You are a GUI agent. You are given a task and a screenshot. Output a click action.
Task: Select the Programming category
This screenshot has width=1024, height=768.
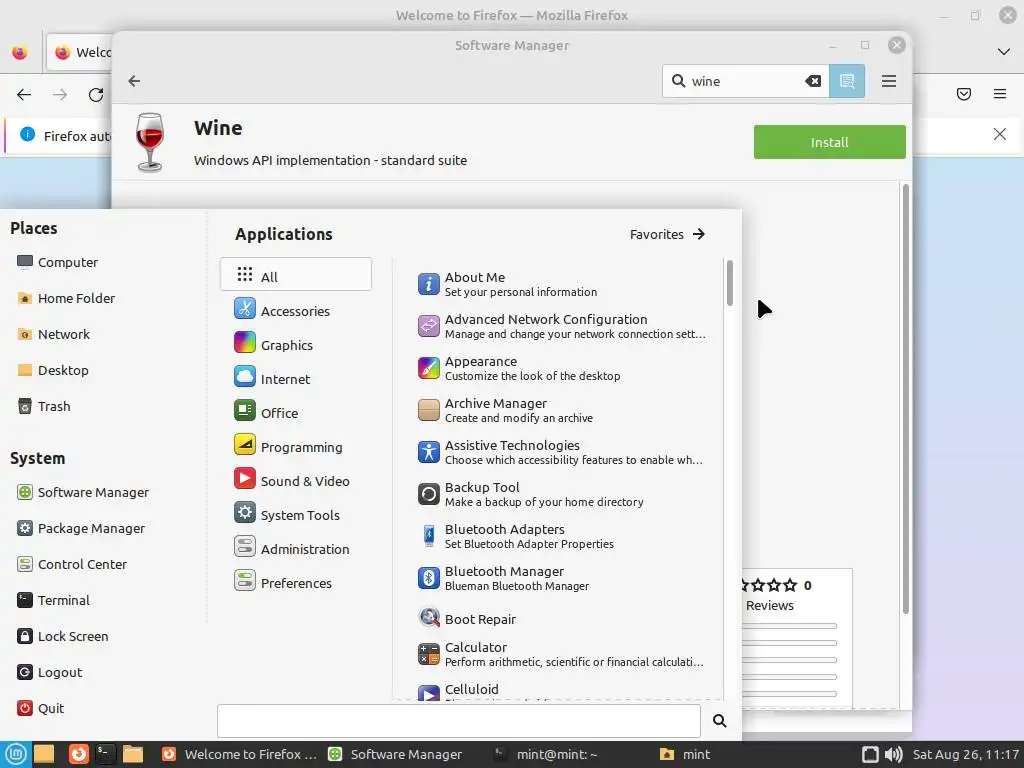click(296, 447)
